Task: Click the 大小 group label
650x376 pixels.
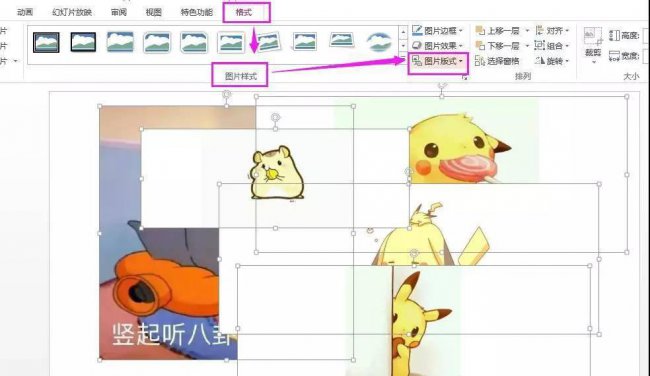Action: coord(631,76)
